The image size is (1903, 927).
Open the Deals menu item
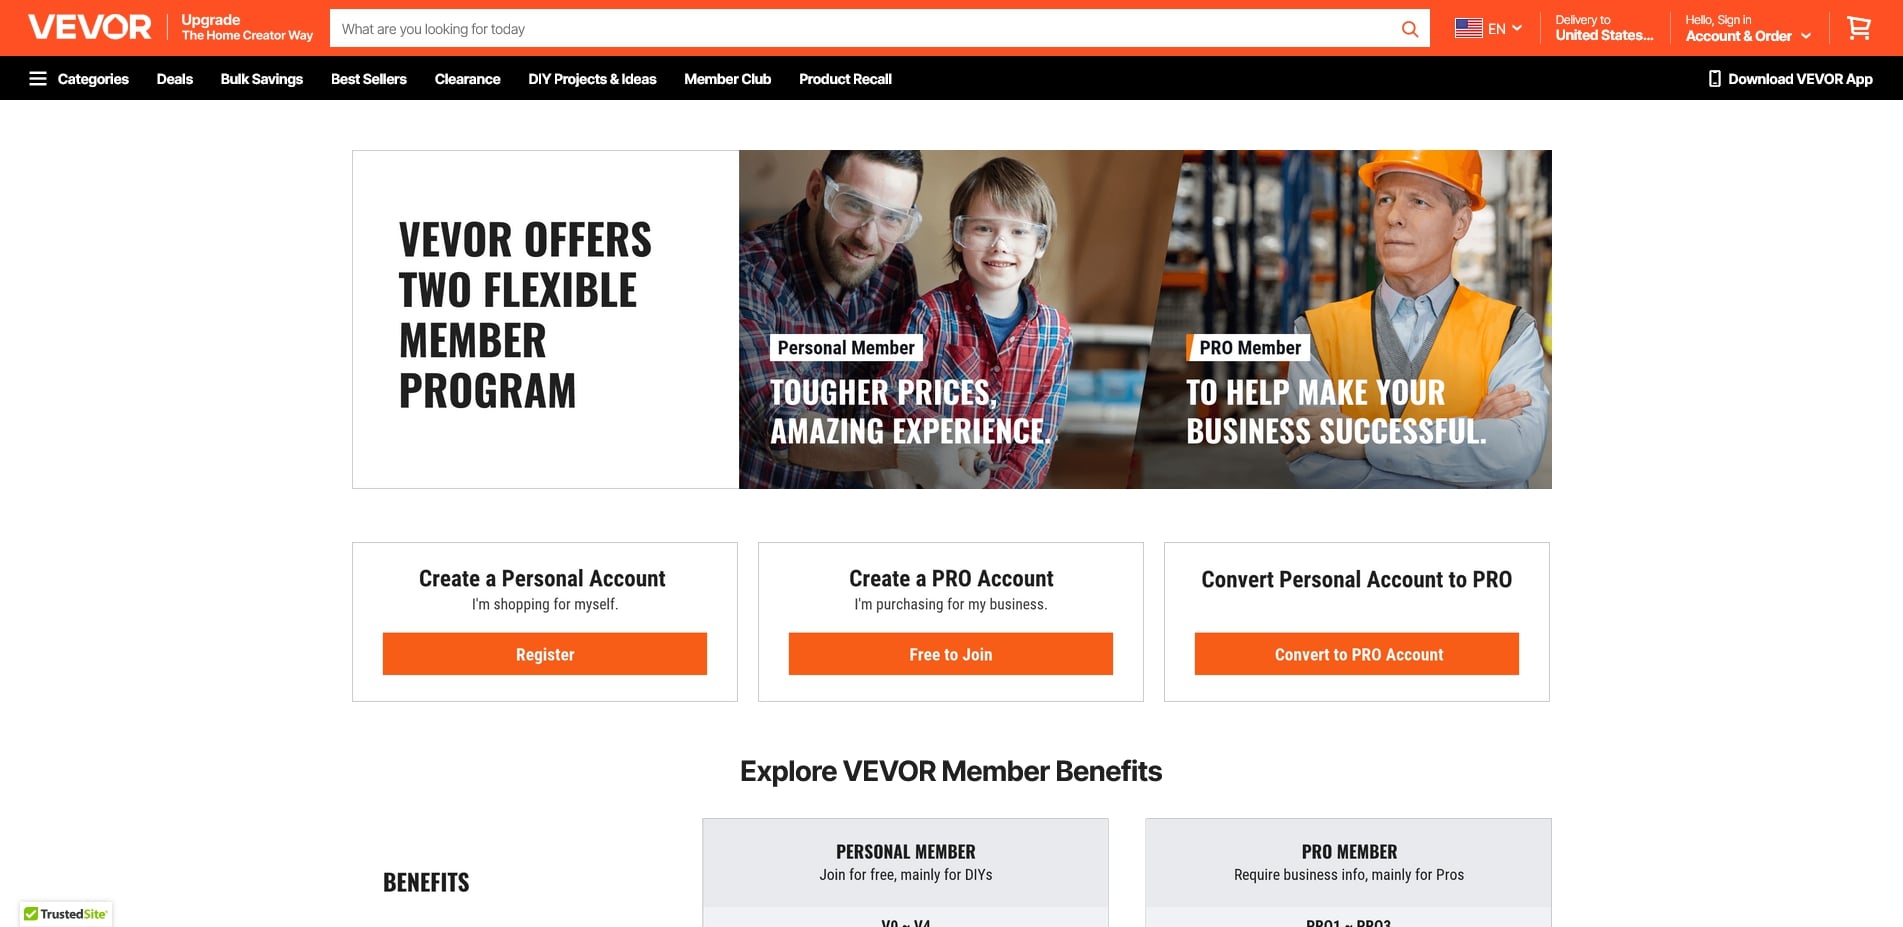tap(174, 79)
